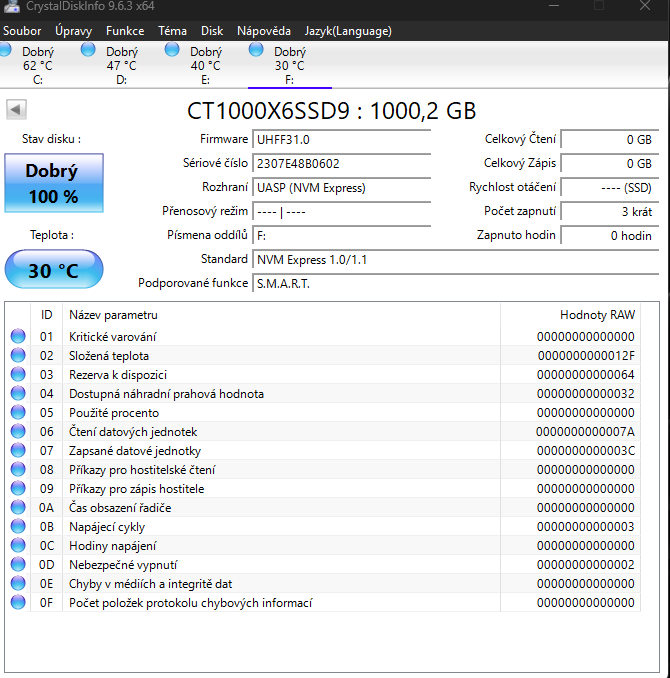Click the previous disk arrow button

coord(16,109)
